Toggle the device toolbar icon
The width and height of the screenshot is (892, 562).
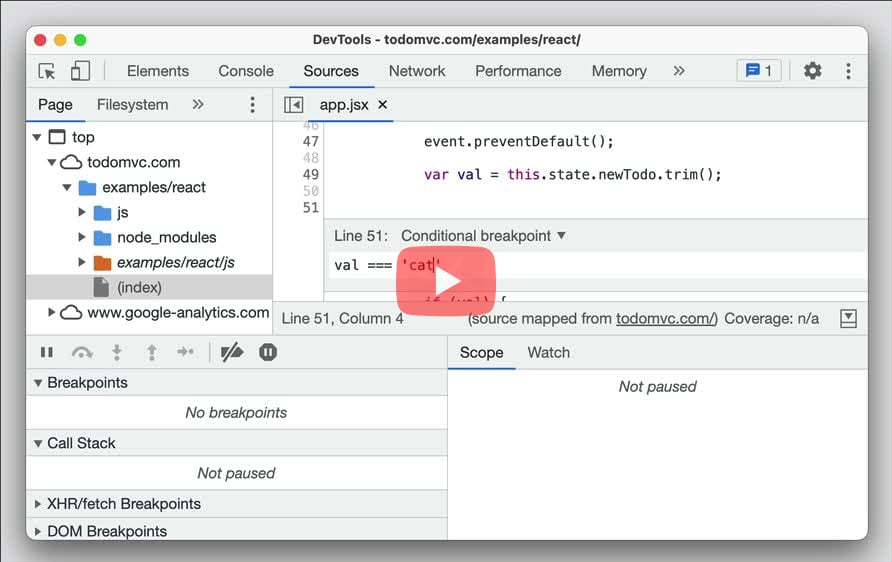pyautogui.click(x=80, y=71)
